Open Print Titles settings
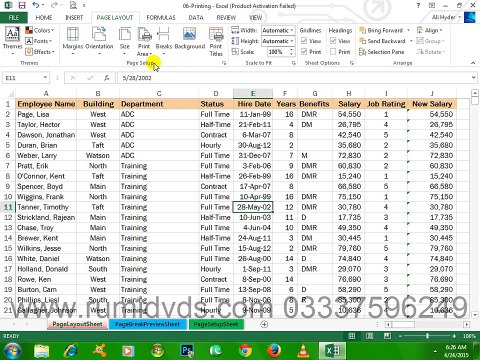The width and height of the screenshot is (480, 360). point(216,41)
